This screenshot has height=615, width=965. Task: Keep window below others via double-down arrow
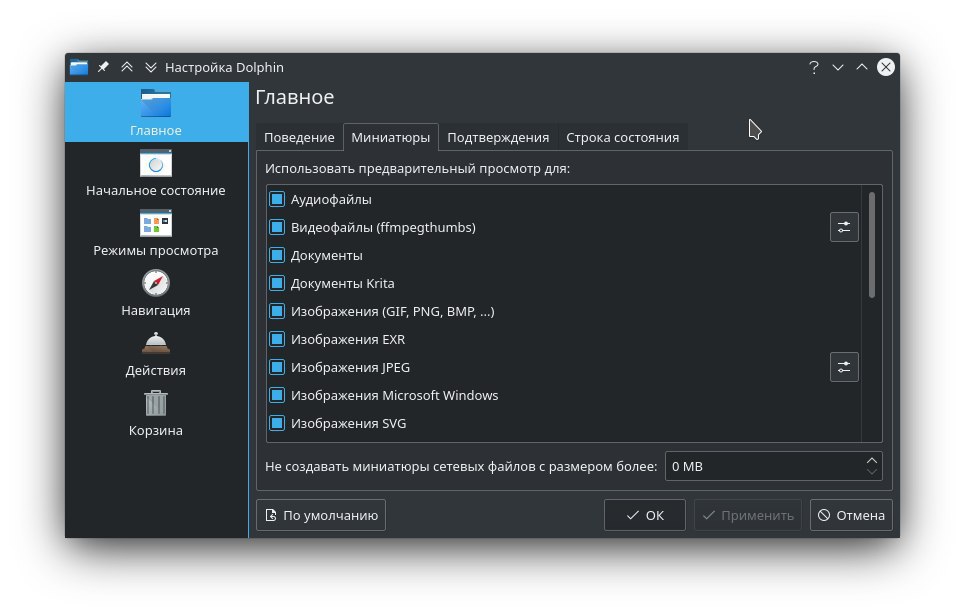coord(151,67)
